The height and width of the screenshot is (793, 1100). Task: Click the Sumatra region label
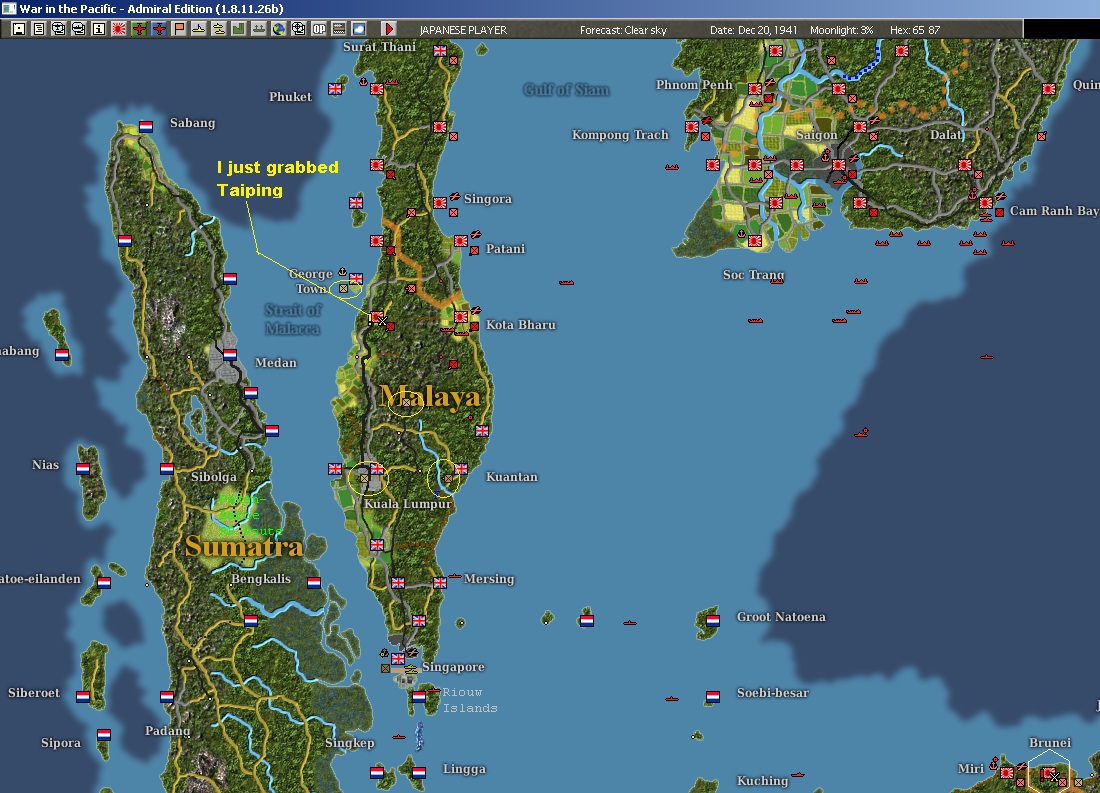point(244,546)
